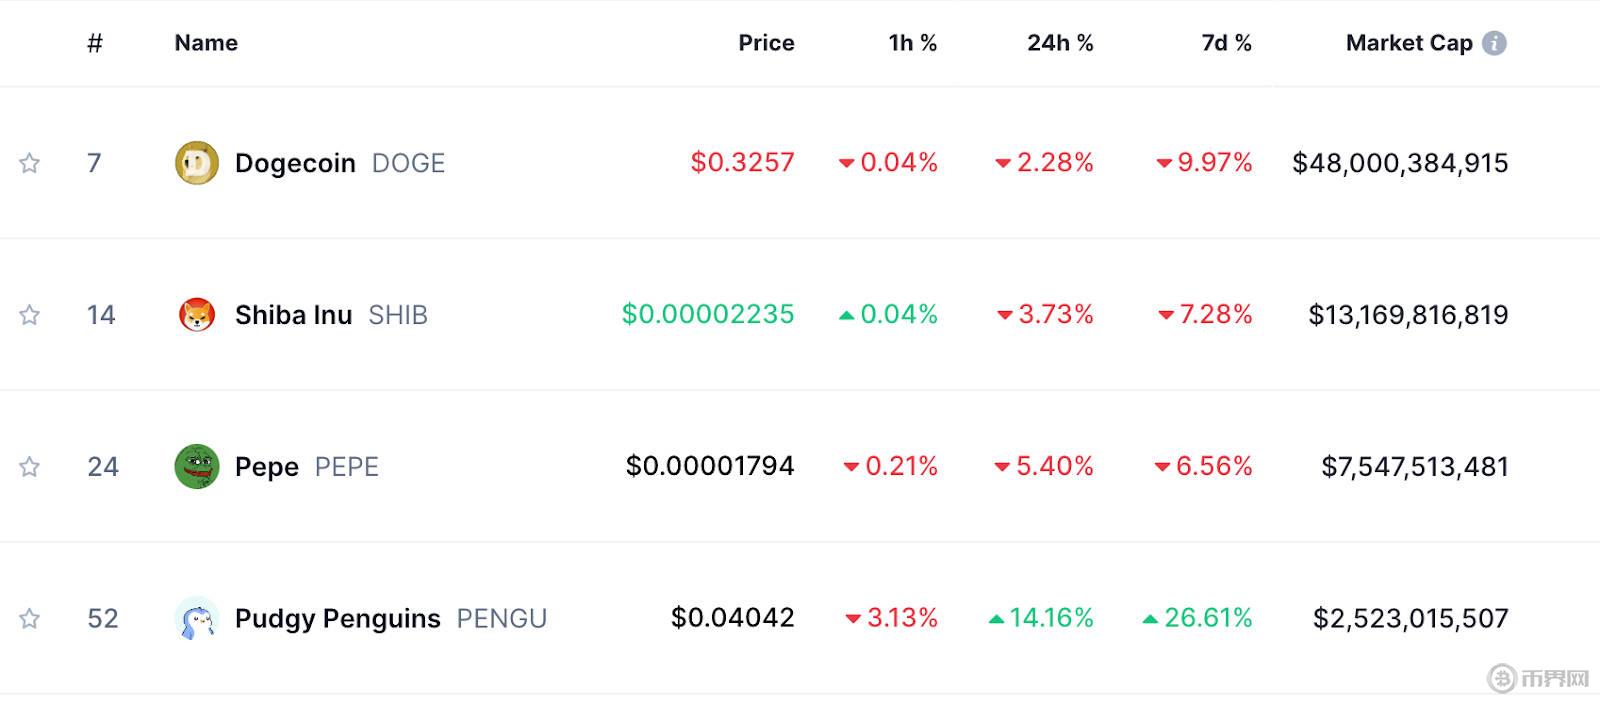Open the Dogecoin name link
1600x706 pixels.
click(295, 163)
